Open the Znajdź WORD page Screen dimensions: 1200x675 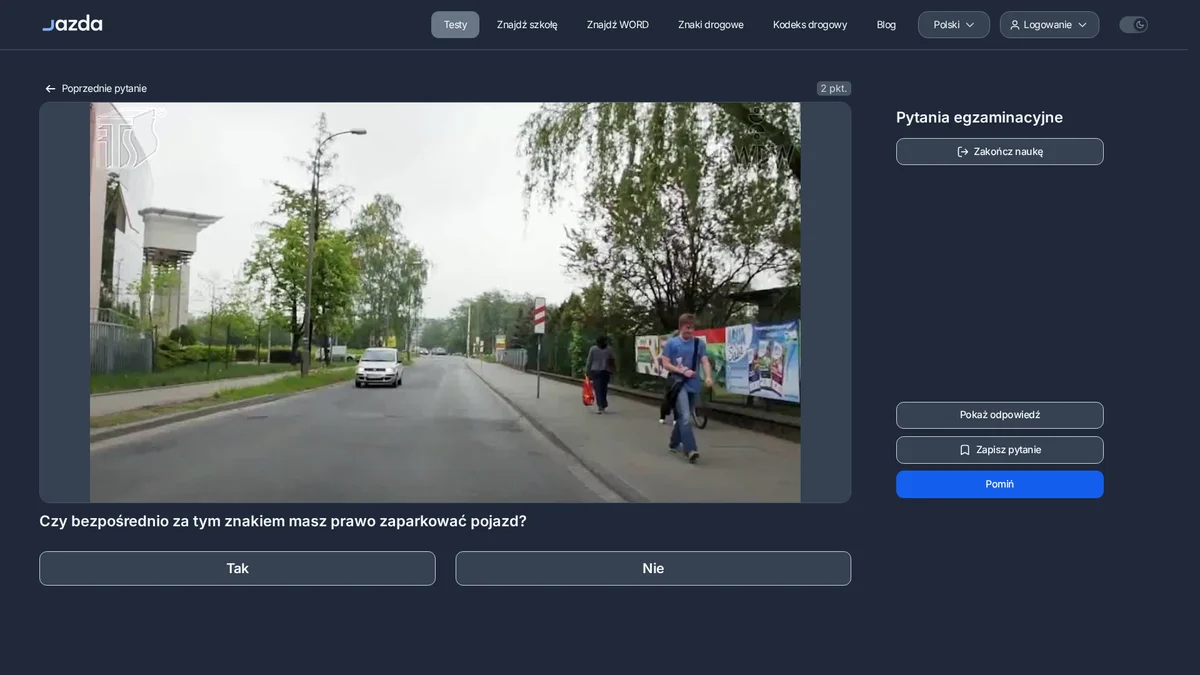pos(618,25)
